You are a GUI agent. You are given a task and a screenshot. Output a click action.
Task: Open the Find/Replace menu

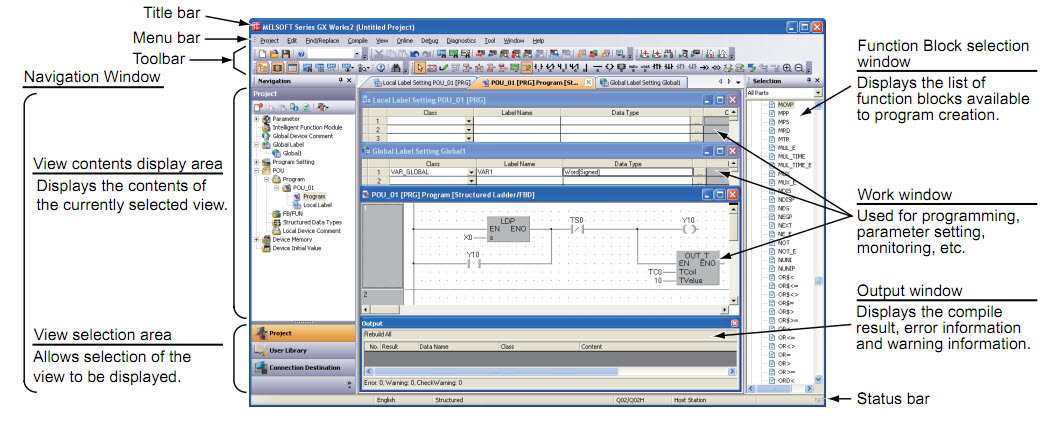pyautogui.click(x=324, y=41)
